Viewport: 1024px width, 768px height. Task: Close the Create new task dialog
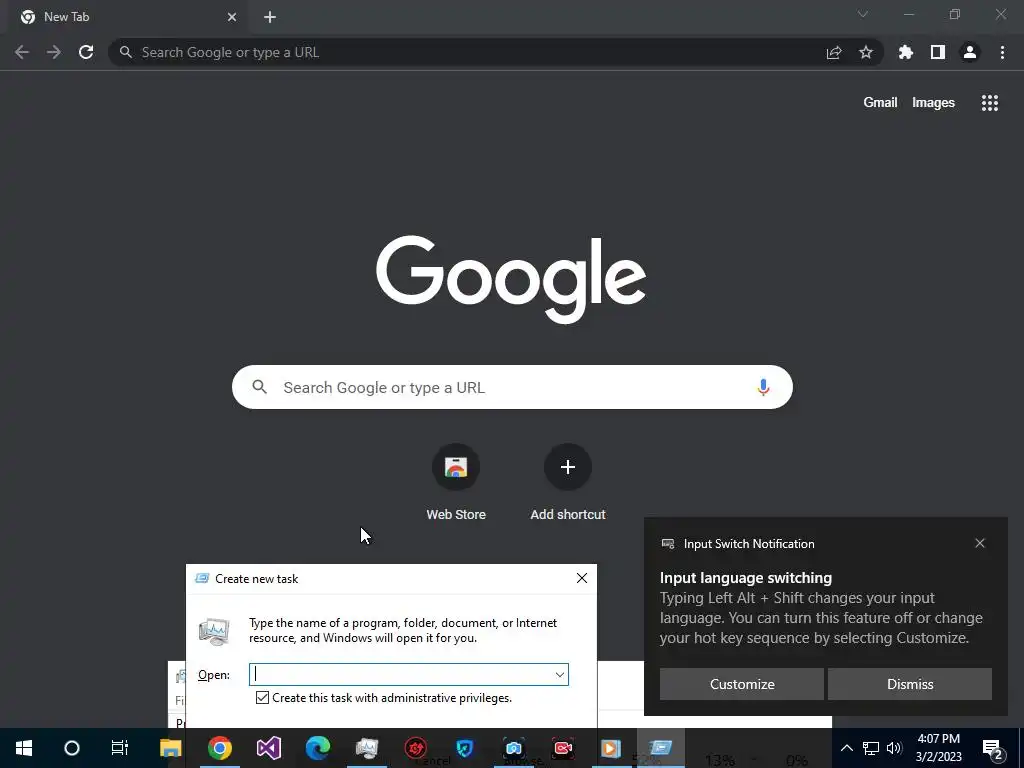582,578
